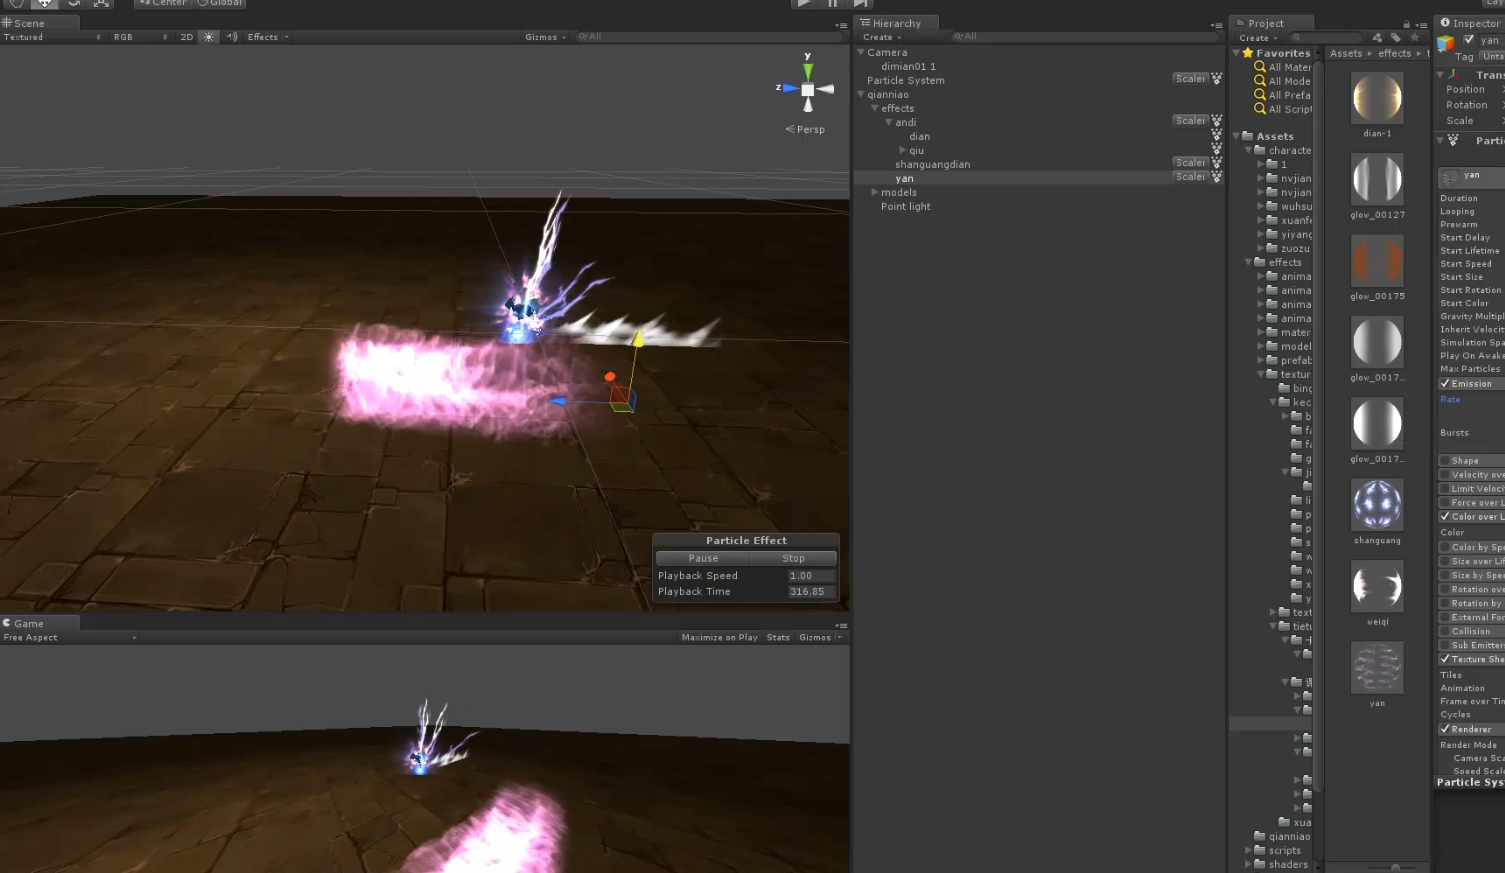Toggle 2D scene view mode

[187, 37]
